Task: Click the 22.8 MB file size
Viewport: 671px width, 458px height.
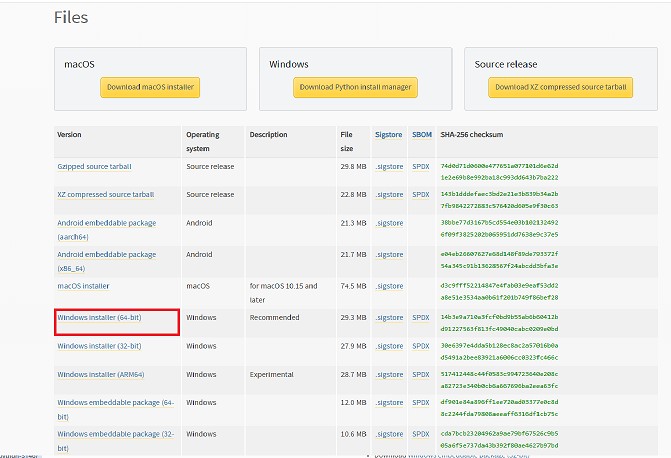Action: (353, 194)
